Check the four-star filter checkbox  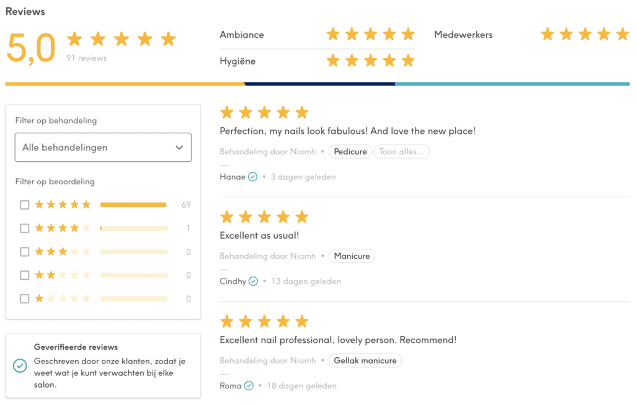coord(24,228)
